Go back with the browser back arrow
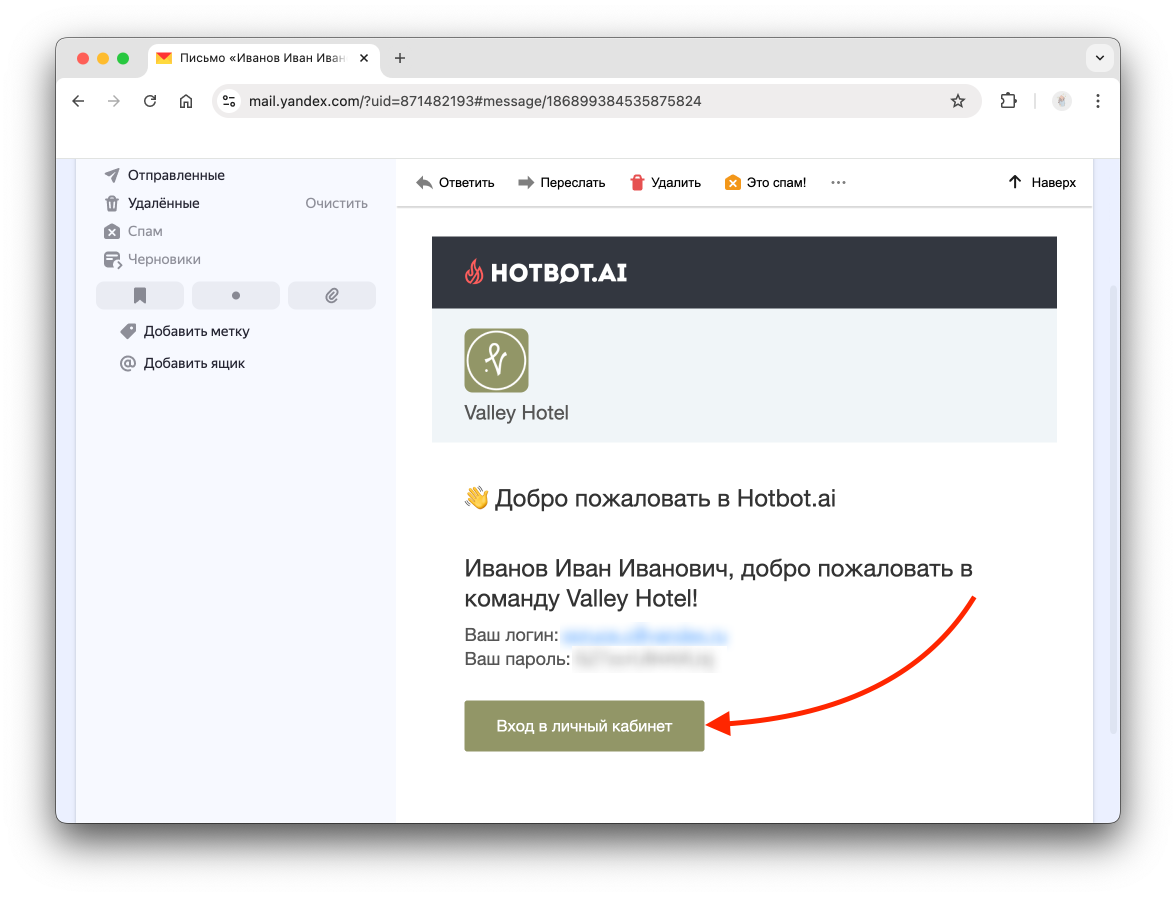1176x897 pixels. coord(78,101)
